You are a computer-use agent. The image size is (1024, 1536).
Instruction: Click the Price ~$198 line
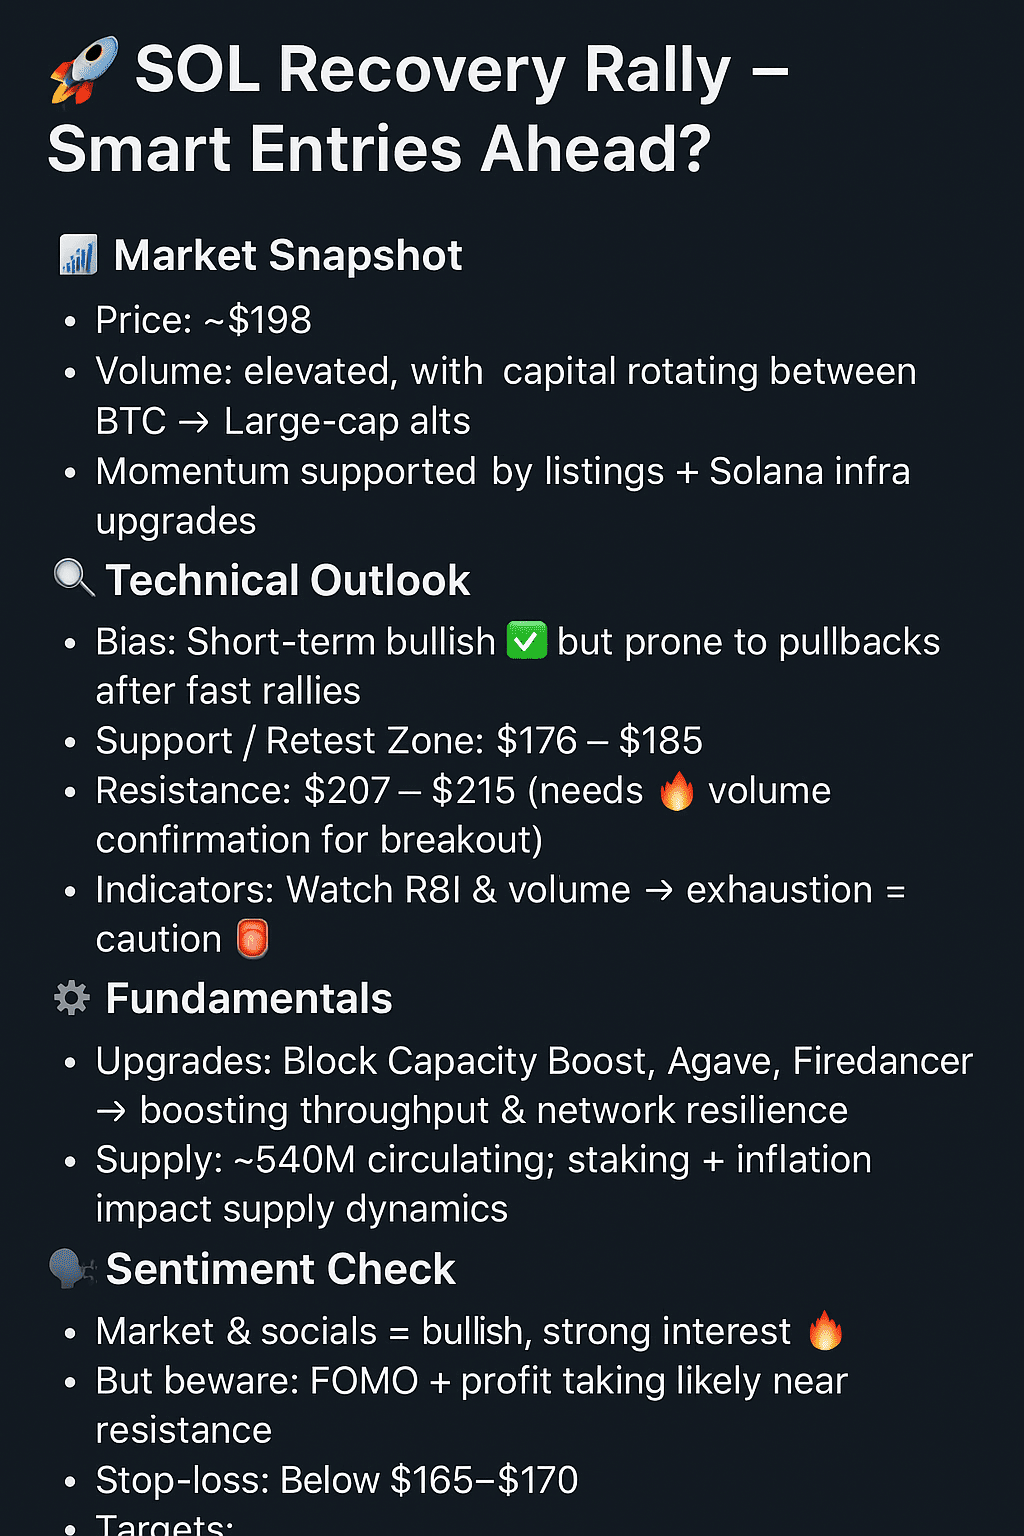pyautogui.click(x=203, y=320)
